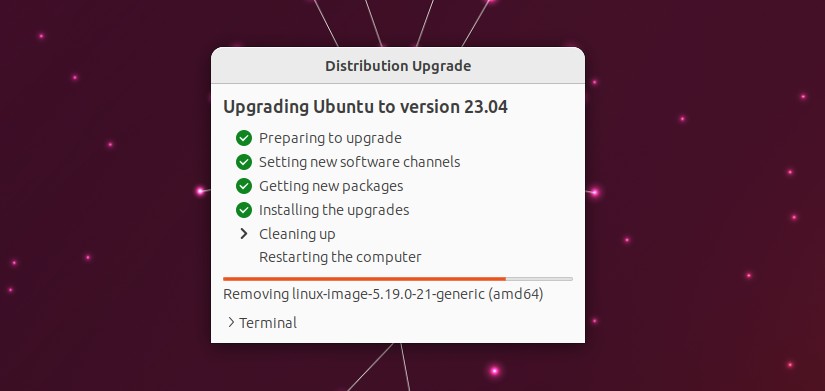This screenshot has height=391, width=825.
Task: Click the Removing linux-image status text
Action: 383,294
